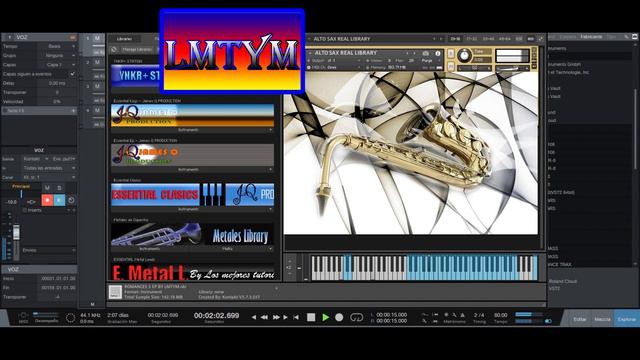Expand the Envíos section
This screenshot has height=360, width=640.
49,250
